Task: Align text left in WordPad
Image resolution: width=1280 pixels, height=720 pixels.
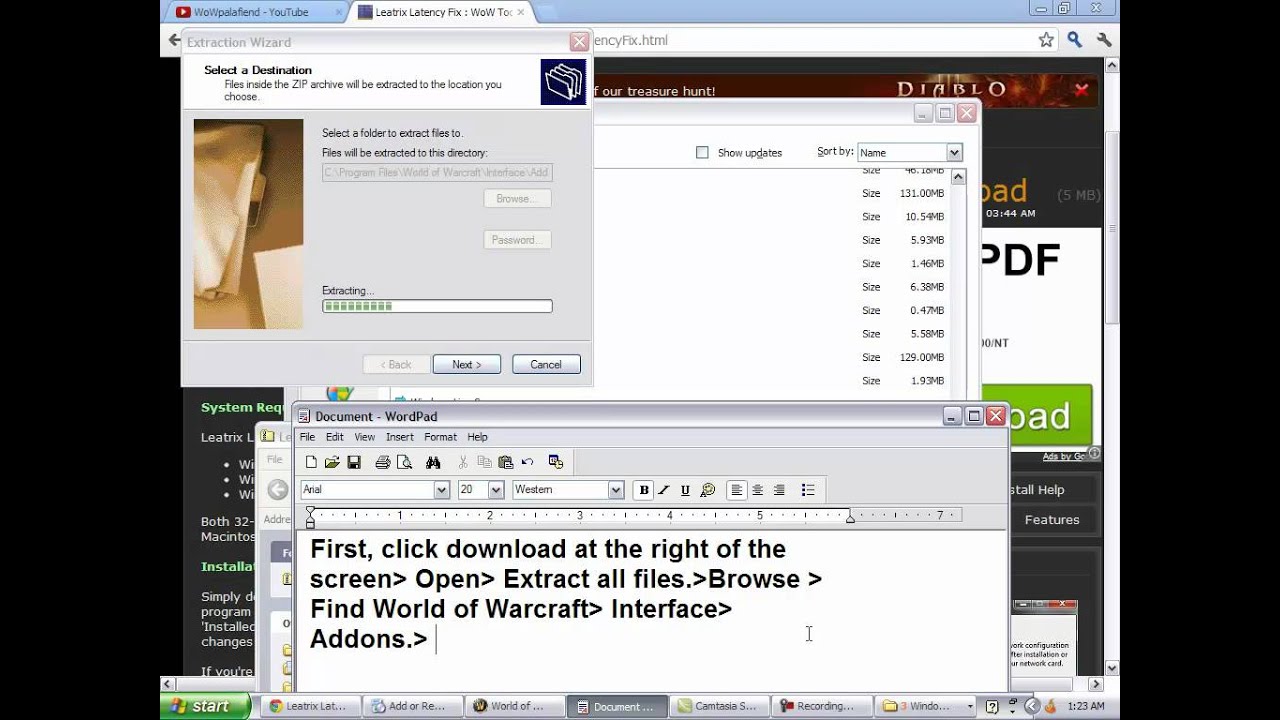Action: coord(737,490)
